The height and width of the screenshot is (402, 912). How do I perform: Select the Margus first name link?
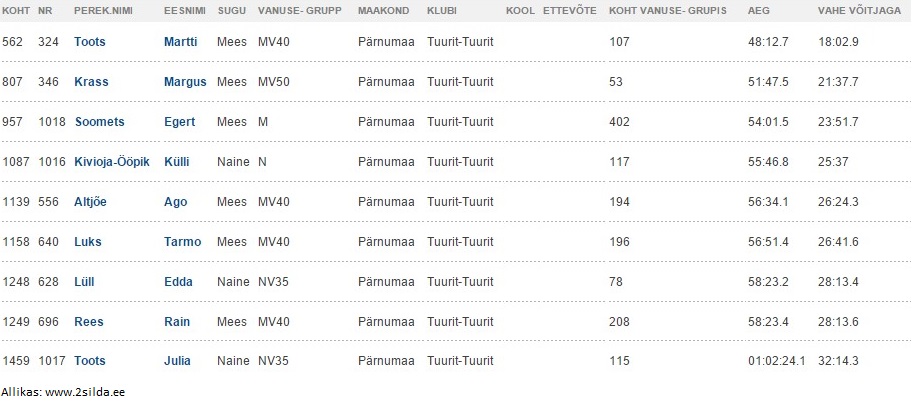185,82
